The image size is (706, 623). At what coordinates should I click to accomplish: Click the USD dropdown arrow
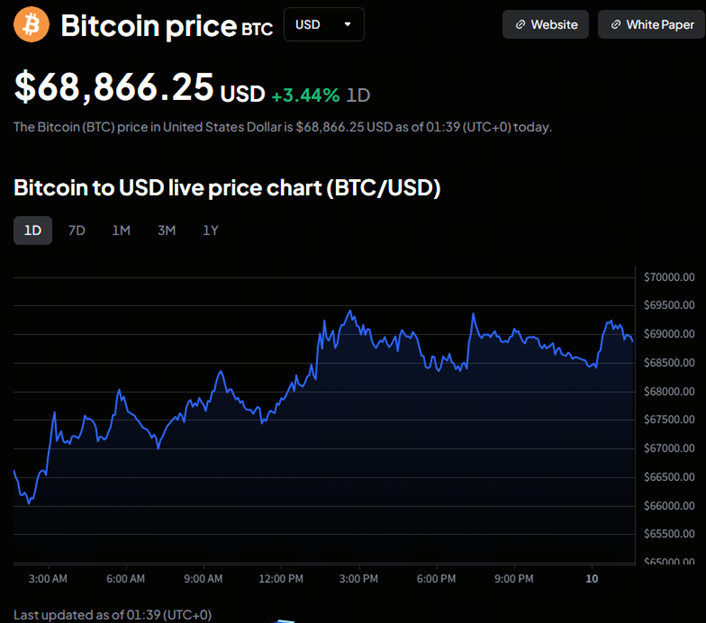coord(347,24)
